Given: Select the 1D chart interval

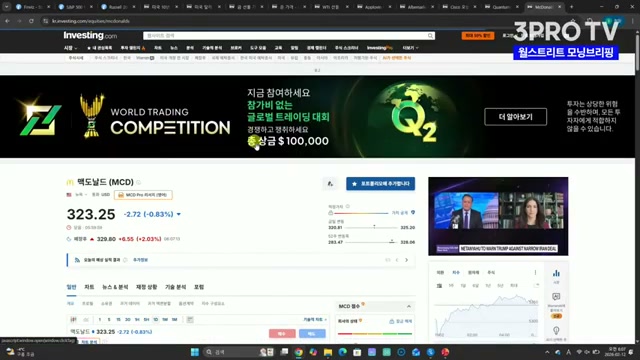Looking at the screenshot, I should pos(156,320).
